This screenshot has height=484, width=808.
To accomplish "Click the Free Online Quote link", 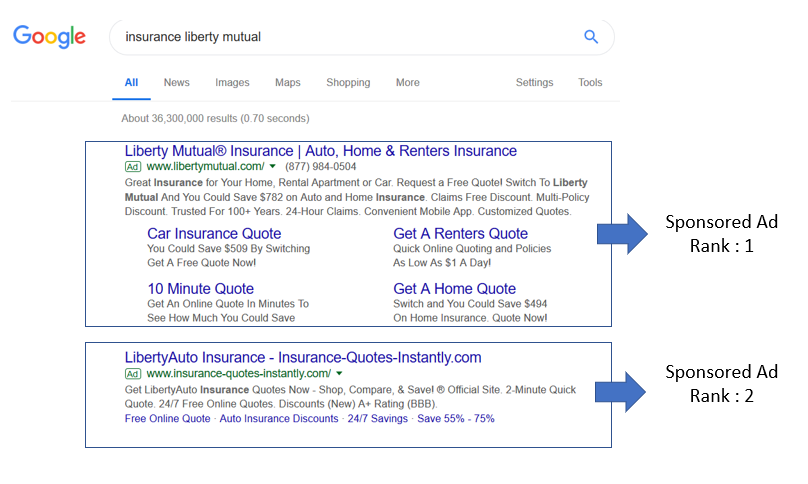I will (x=167, y=419).
